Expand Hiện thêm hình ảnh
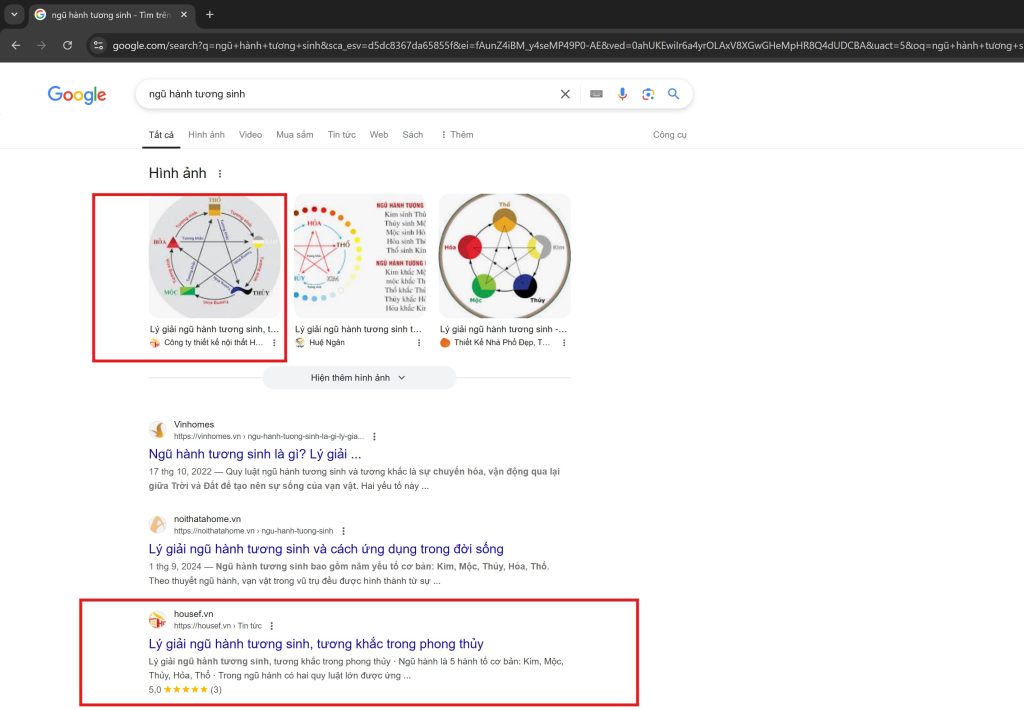The image size is (1024, 709). 359,377
